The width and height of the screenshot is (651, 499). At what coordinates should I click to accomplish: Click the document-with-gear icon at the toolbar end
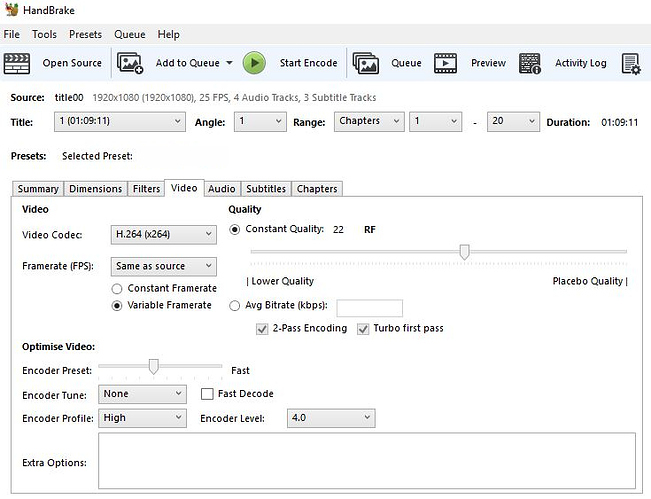pos(631,64)
